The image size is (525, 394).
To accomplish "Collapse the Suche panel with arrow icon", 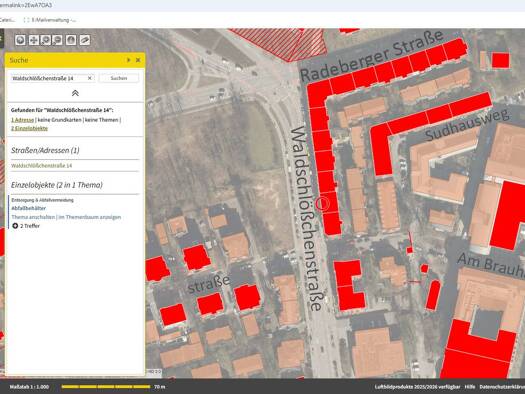I will click(129, 60).
